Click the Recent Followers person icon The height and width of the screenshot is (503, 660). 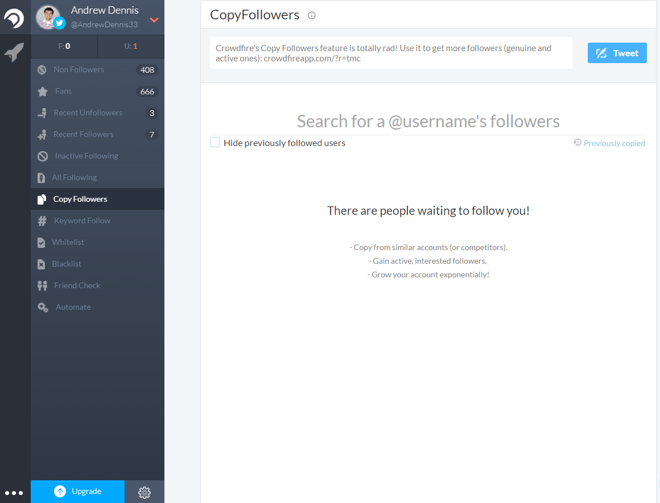coord(42,135)
